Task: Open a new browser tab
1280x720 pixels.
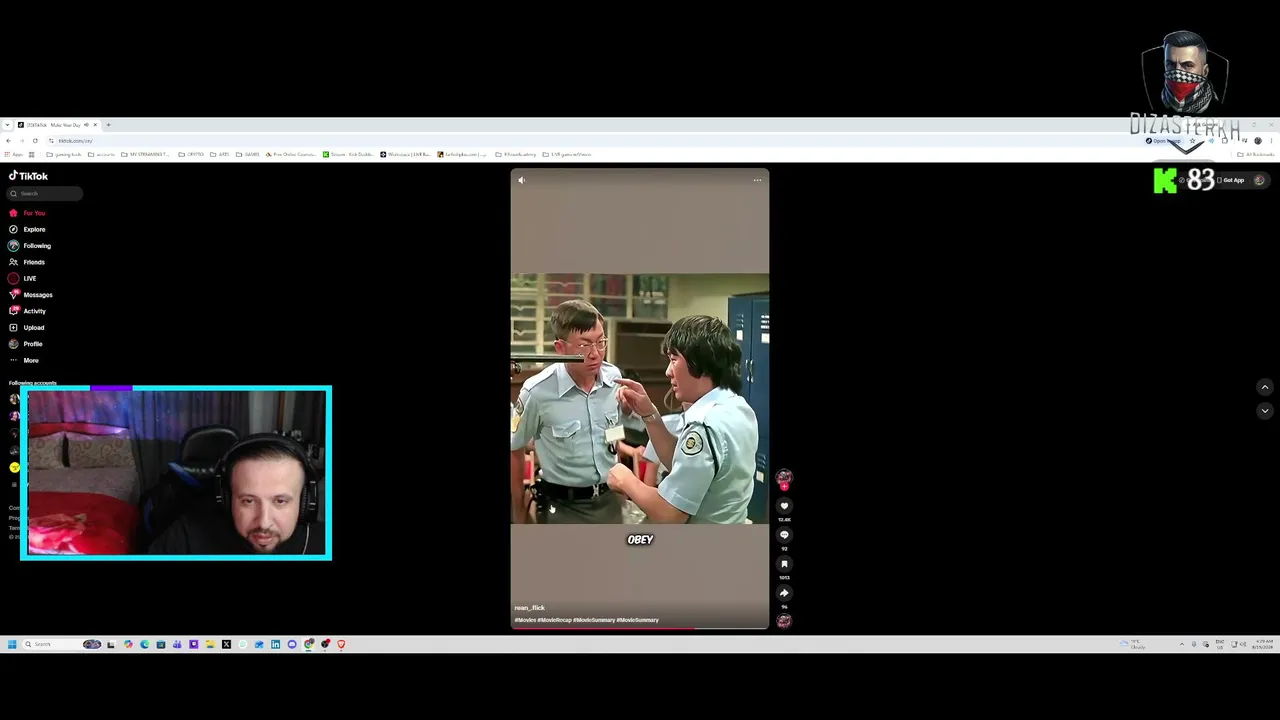Action: click(x=109, y=125)
